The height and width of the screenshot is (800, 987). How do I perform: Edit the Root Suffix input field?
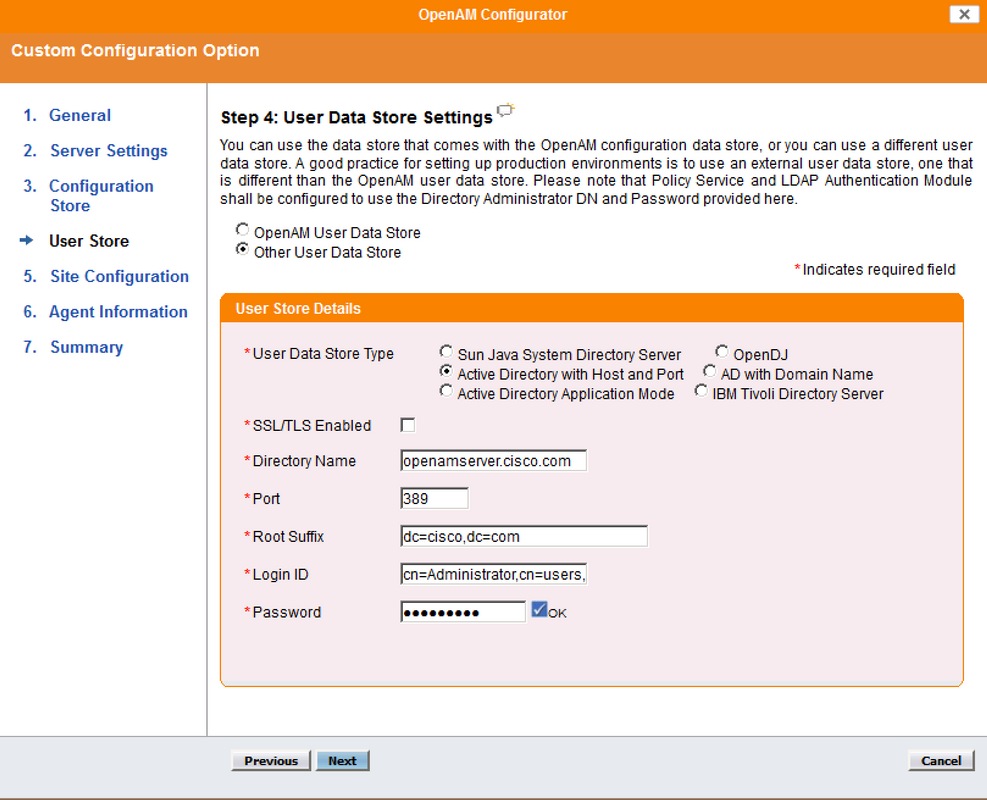(x=523, y=536)
